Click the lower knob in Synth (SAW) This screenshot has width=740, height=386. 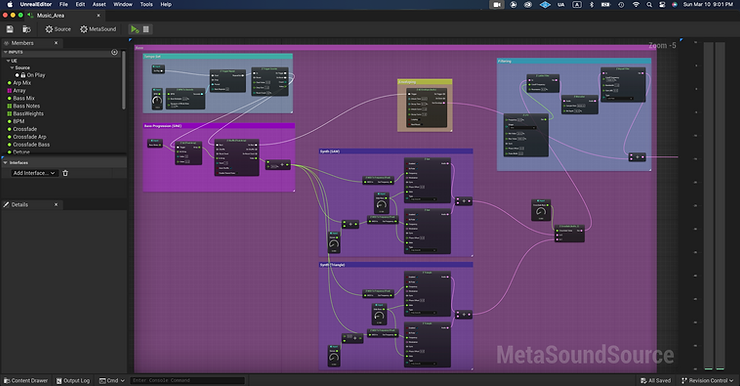(334, 244)
